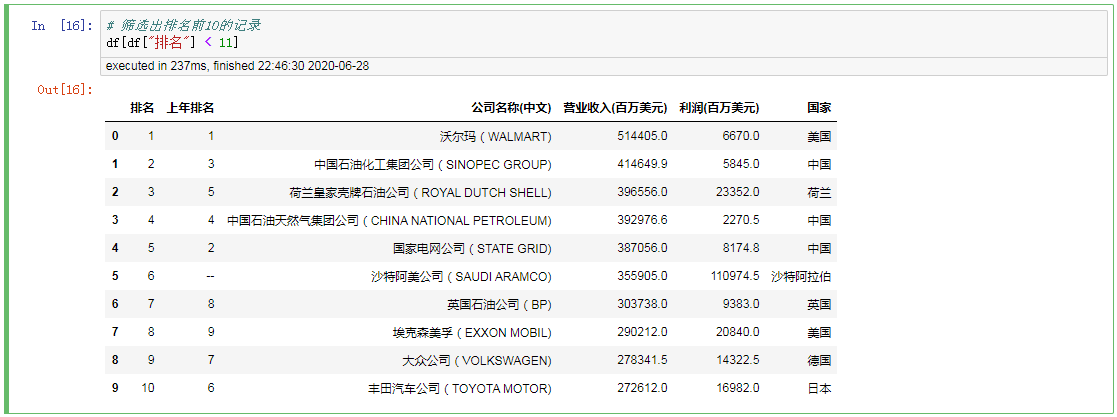Select the 排名 column header
1117x417 pixels.
coord(142,108)
